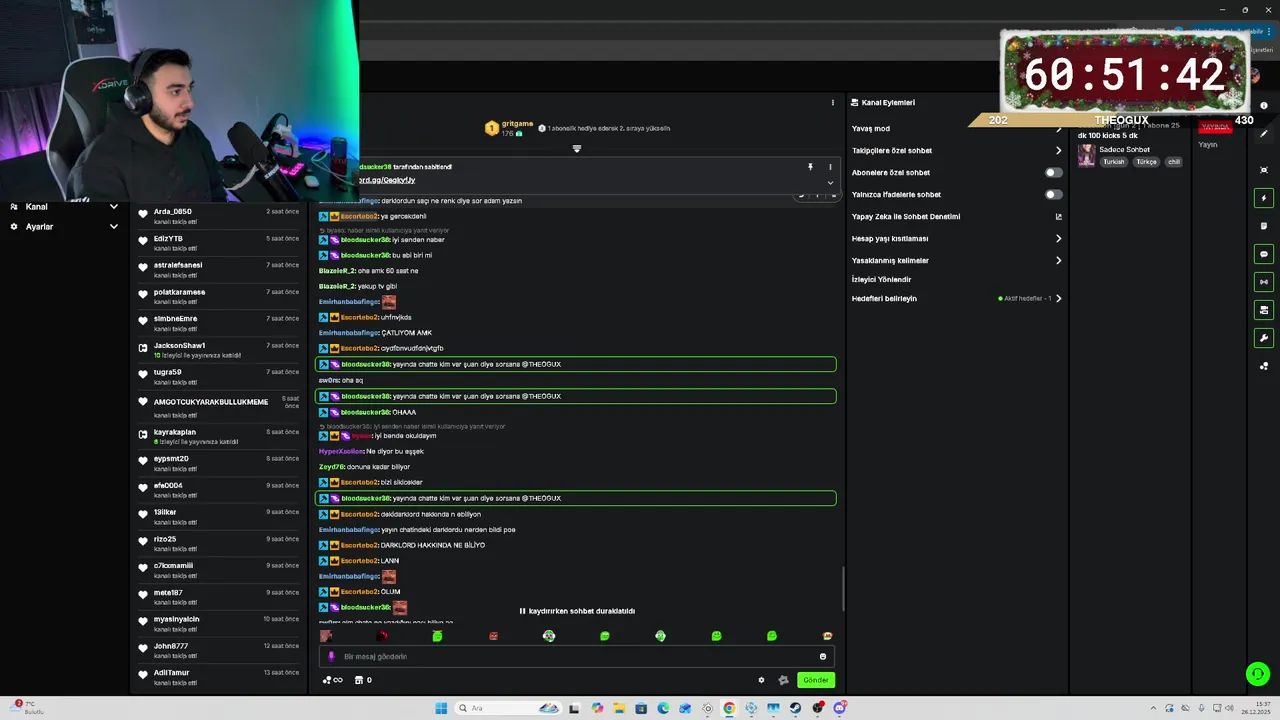Viewport: 1280px width, 720px height.
Task: Open Steam from taskbar
Action: coord(795,708)
